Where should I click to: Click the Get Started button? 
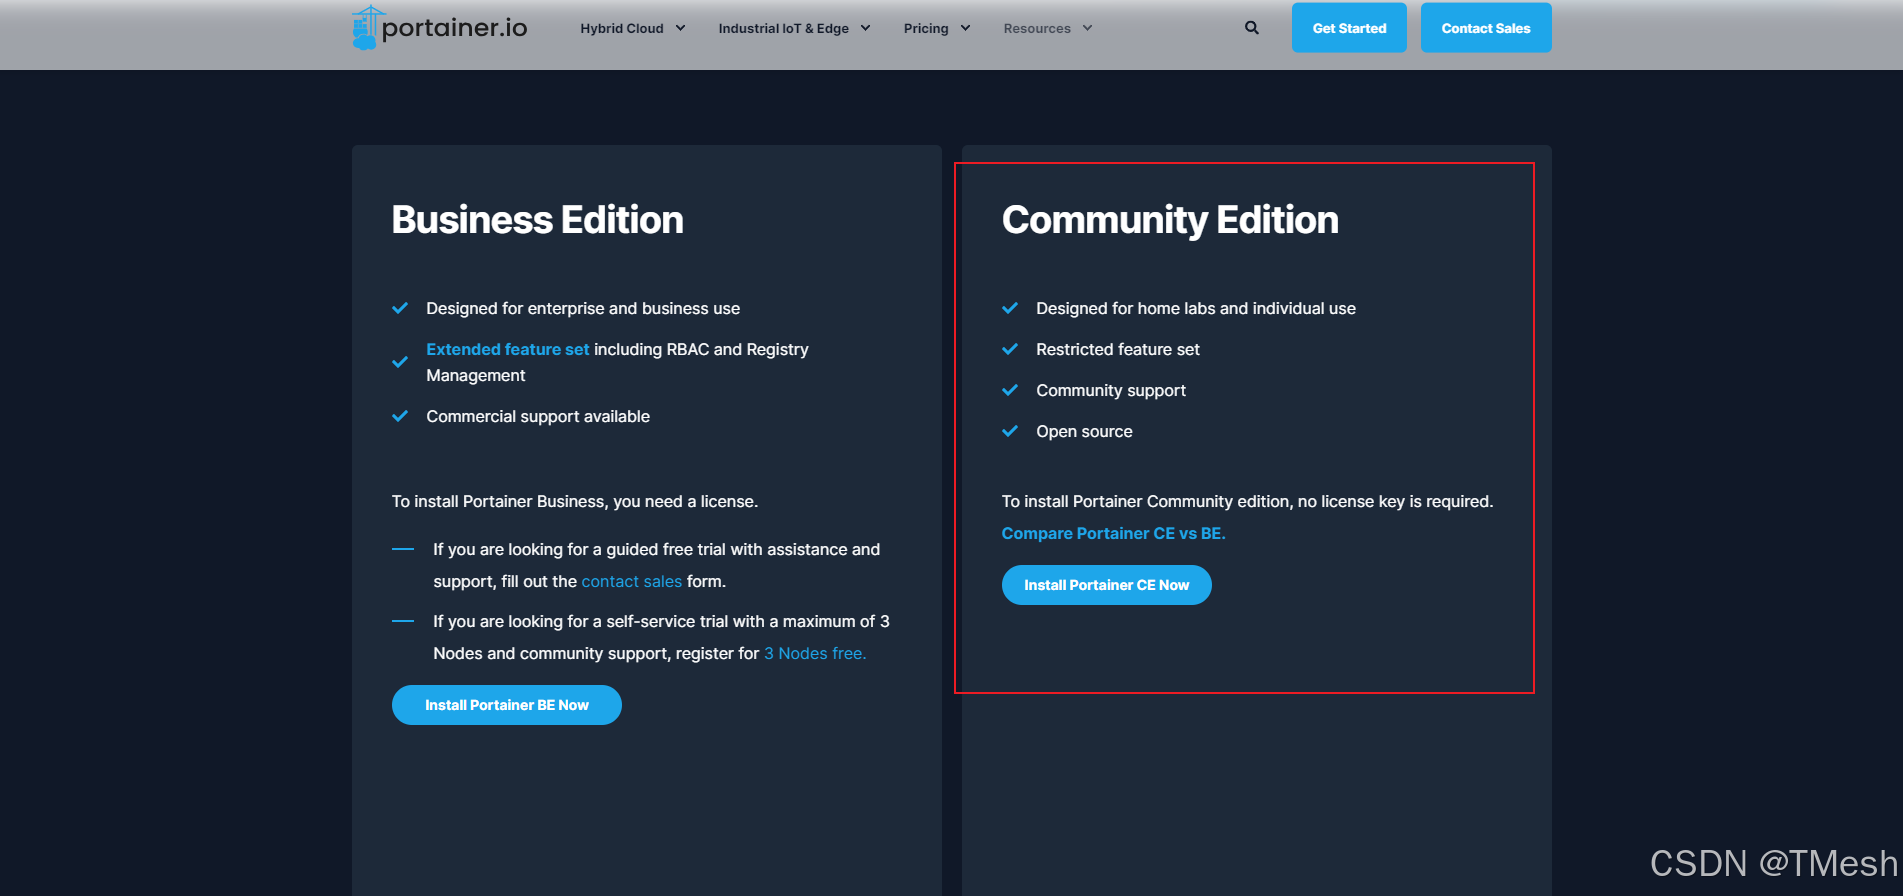click(1349, 28)
